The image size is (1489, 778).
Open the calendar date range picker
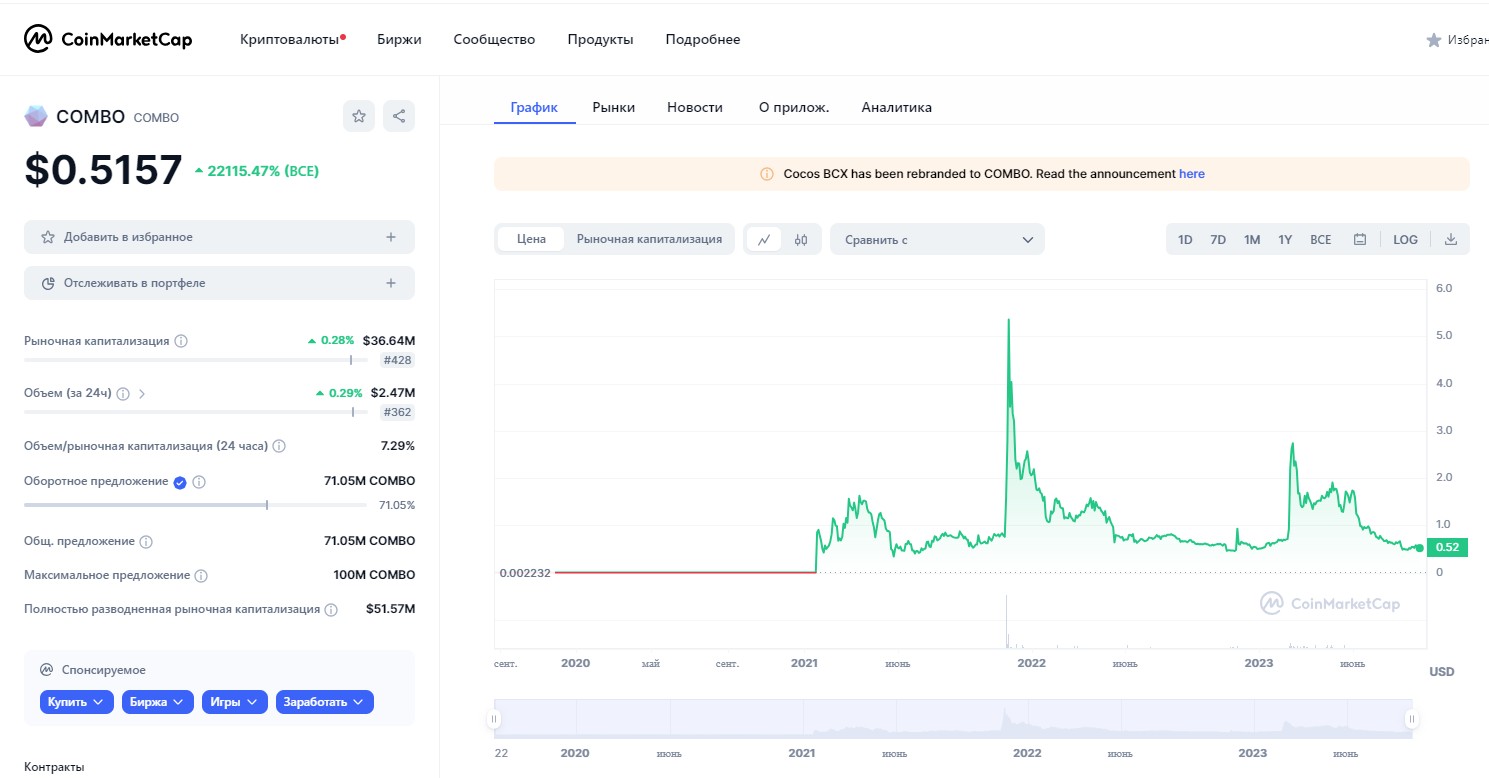(1360, 240)
